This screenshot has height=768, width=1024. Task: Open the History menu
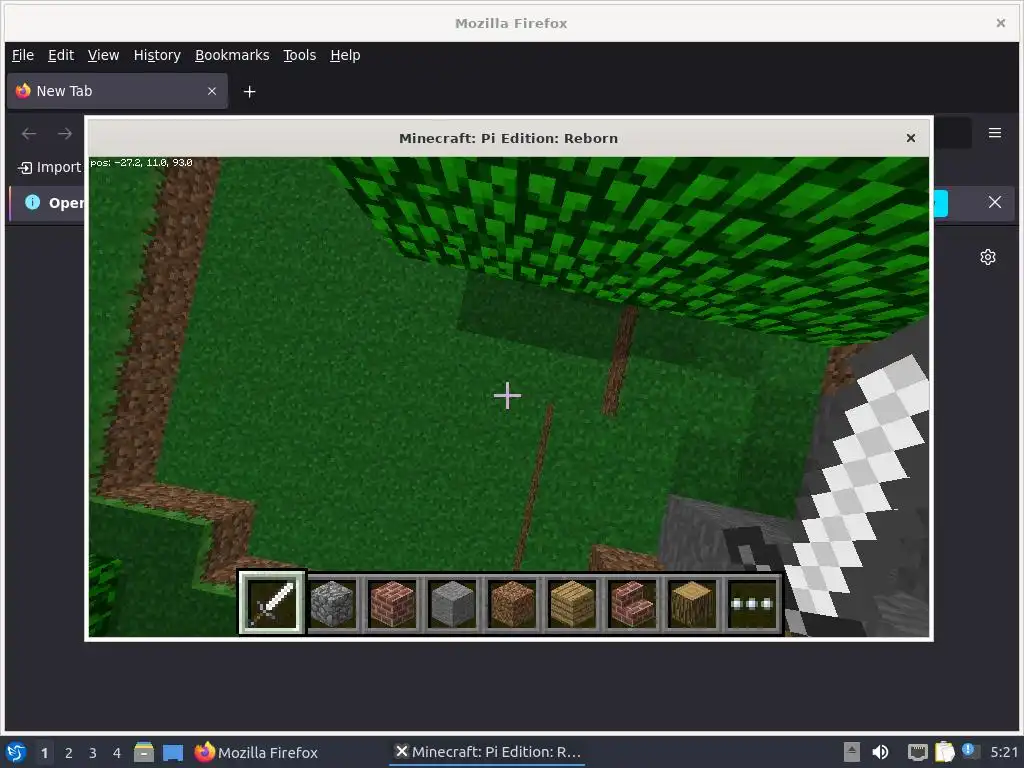click(x=157, y=55)
